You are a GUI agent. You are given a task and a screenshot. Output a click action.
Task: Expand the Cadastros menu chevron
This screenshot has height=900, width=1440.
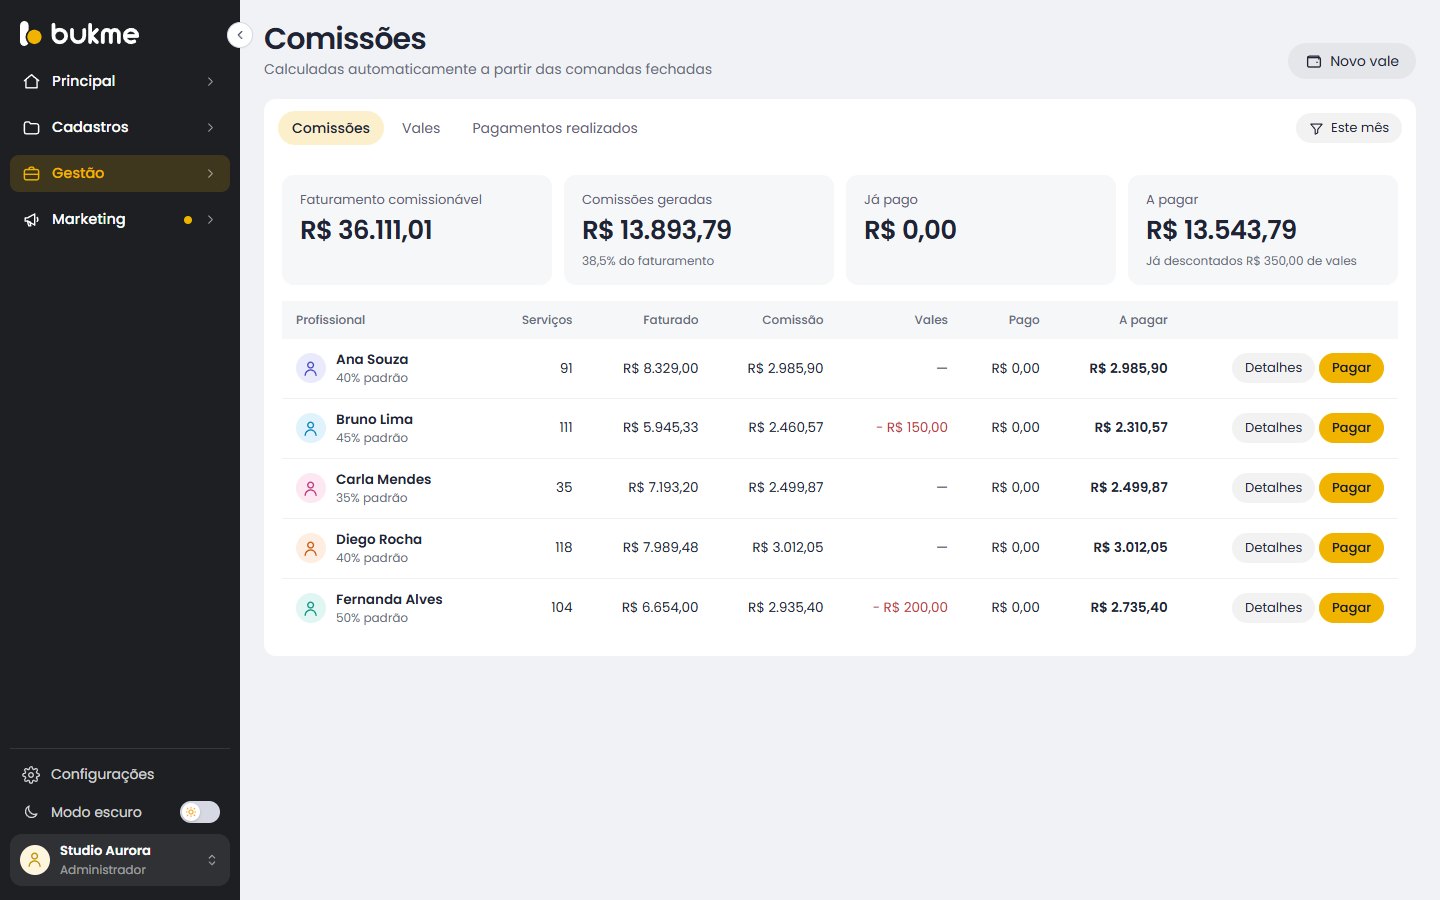[x=210, y=127]
